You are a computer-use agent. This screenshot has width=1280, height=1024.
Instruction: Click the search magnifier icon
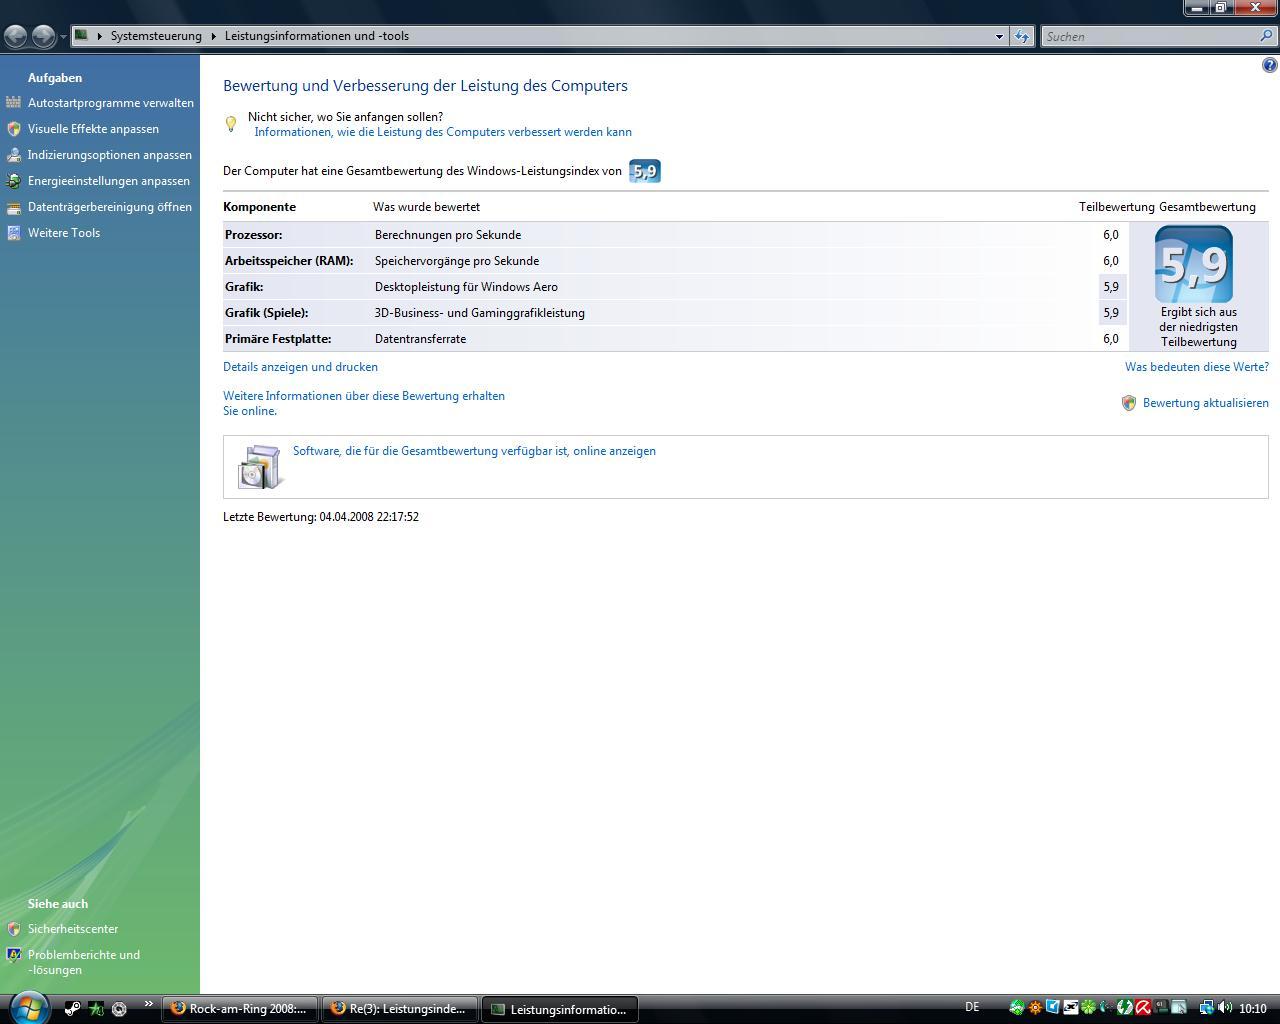(1268, 36)
